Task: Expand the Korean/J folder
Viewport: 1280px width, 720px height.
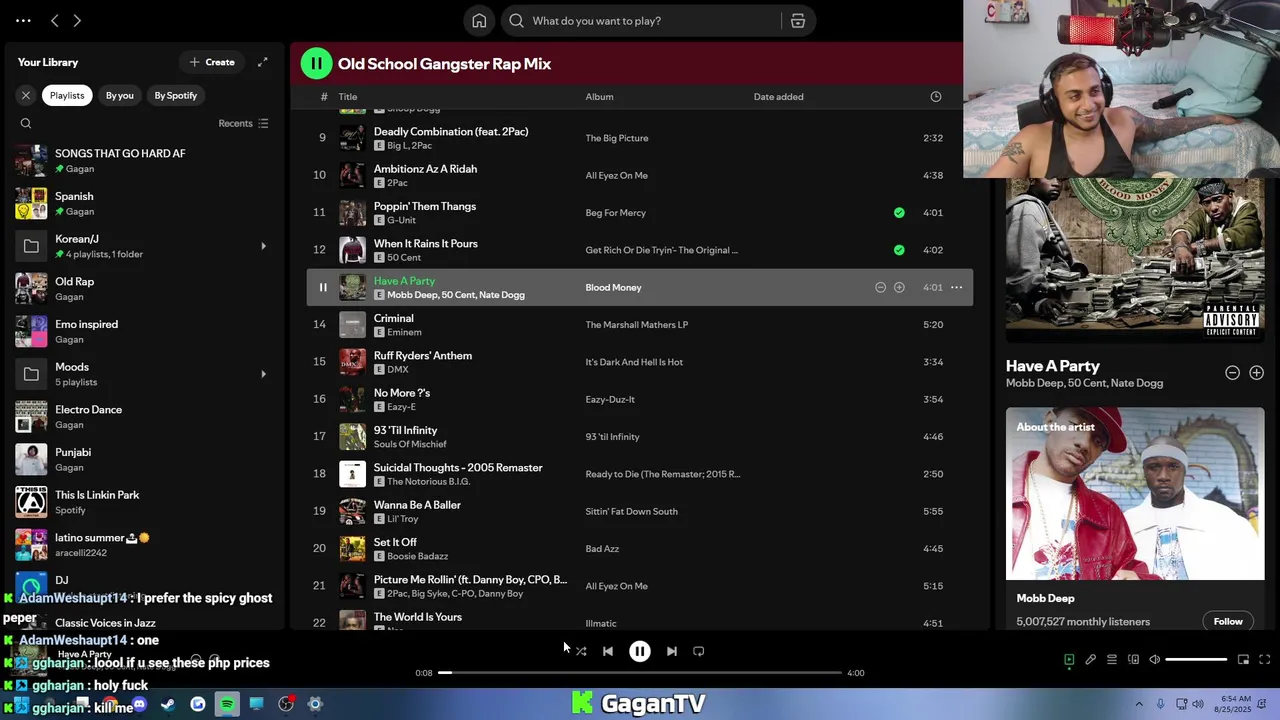Action: click(x=264, y=246)
